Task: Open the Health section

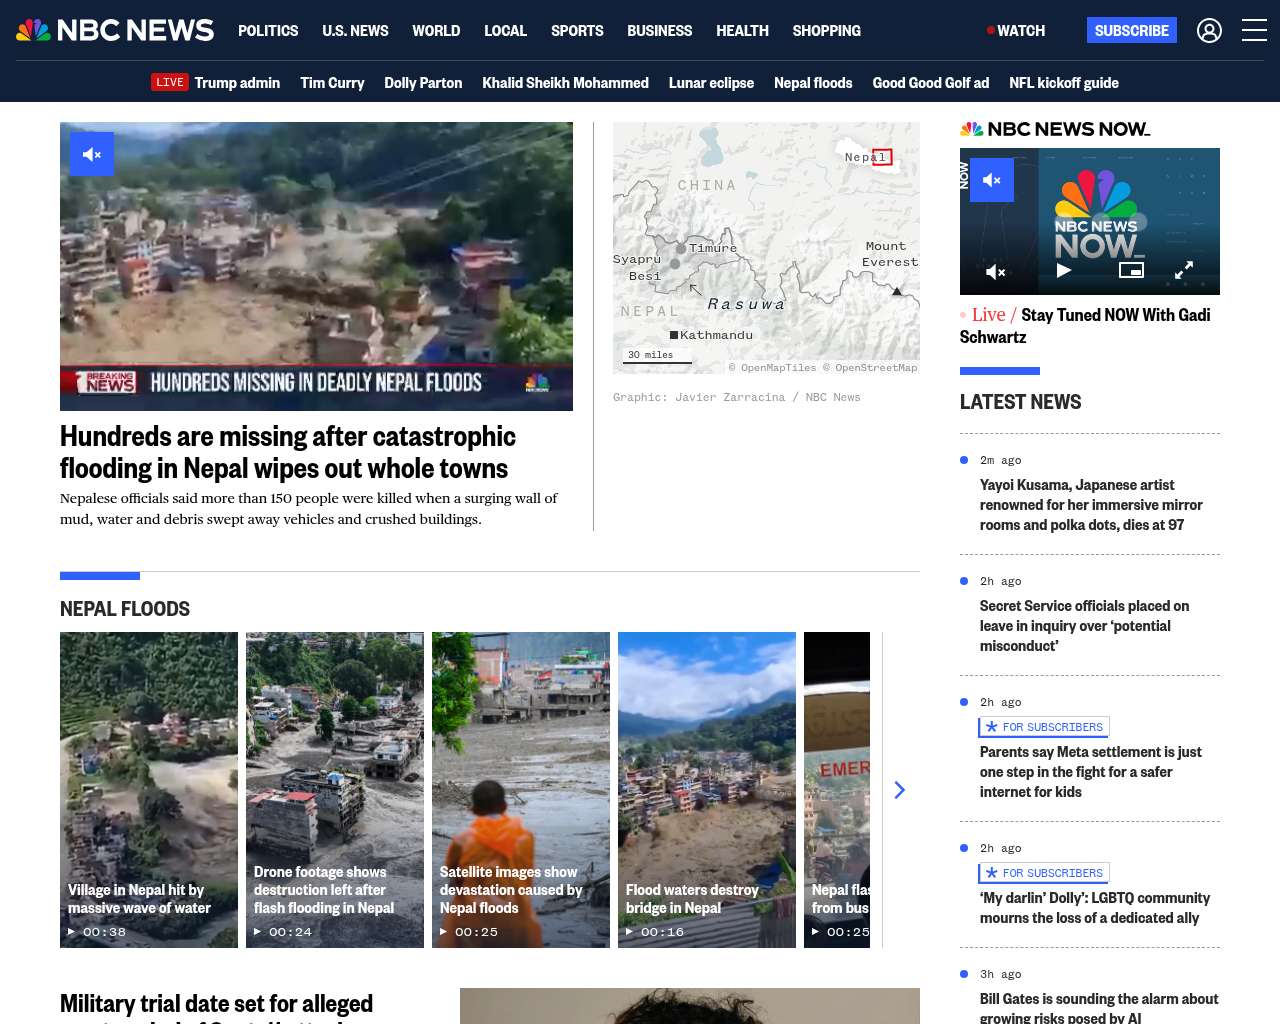Action: pos(742,31)
